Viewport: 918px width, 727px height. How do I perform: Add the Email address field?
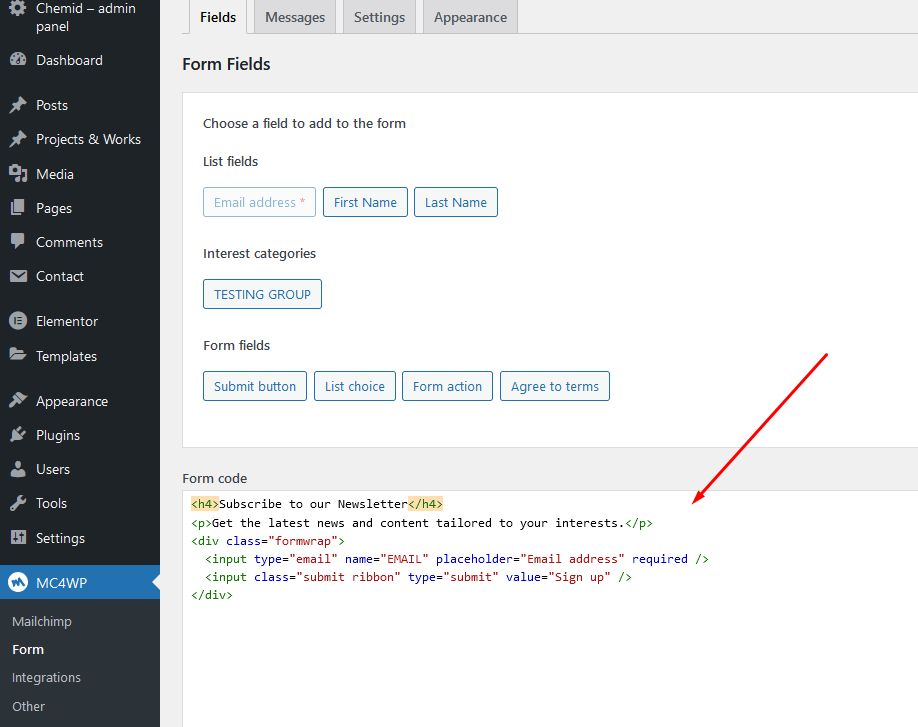click(259, 202)
